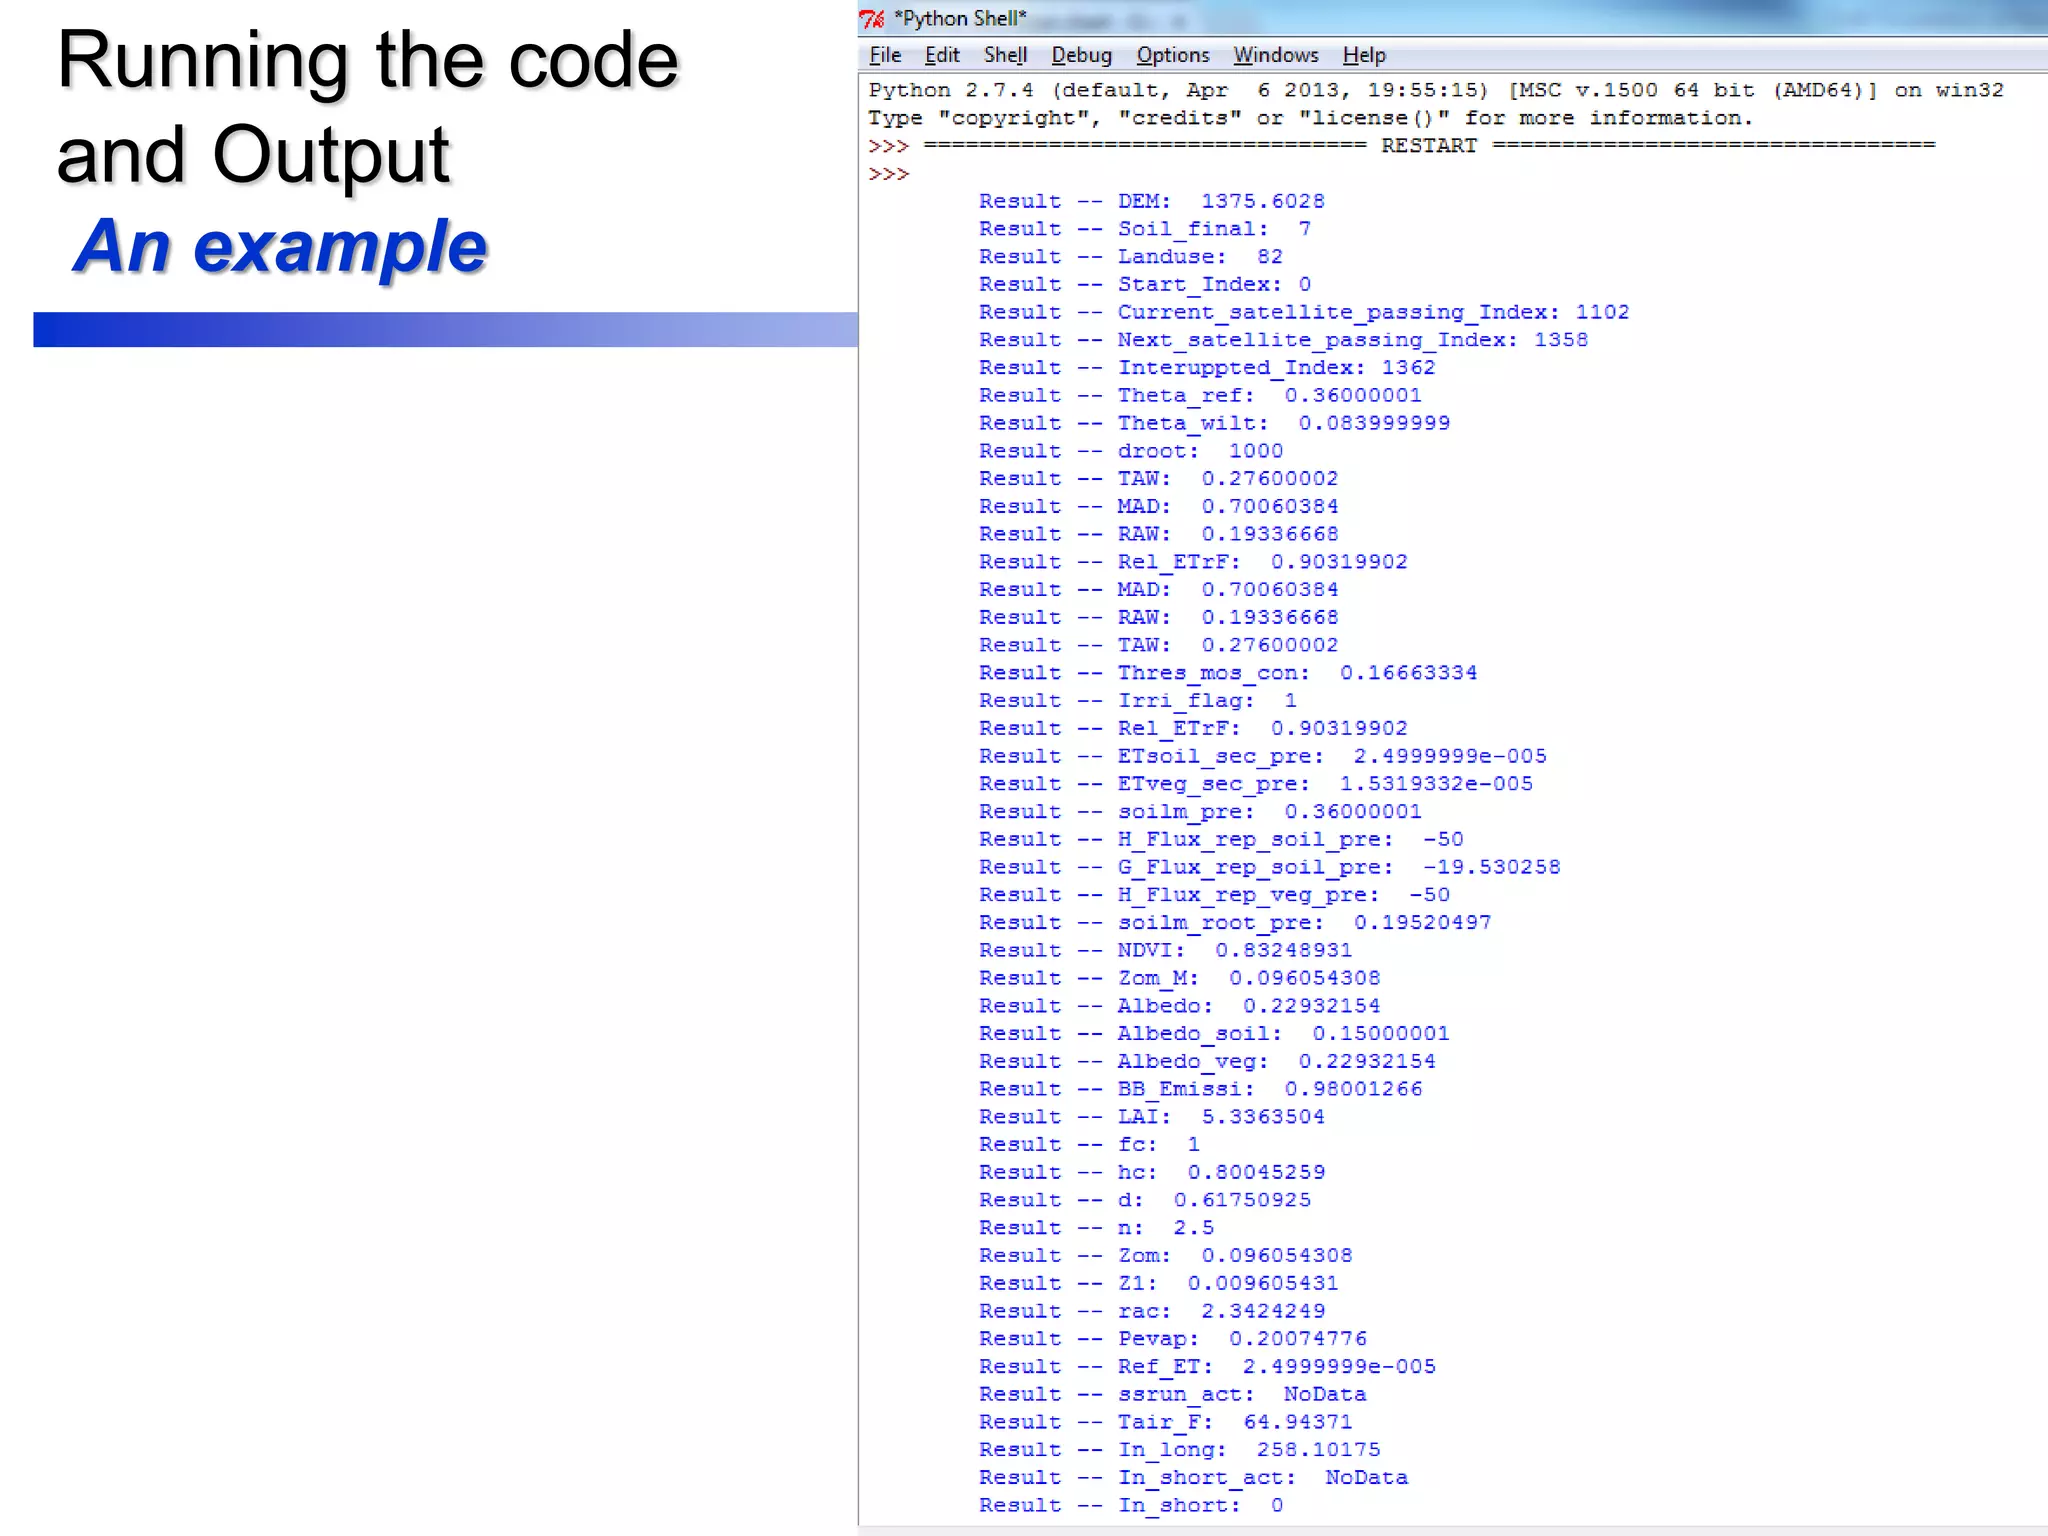Select the 'ETsoil_sec_pre: 2.4999999e-005' line
The width and height of the screenshot is (2048, 1536).
coord(1262,757)
